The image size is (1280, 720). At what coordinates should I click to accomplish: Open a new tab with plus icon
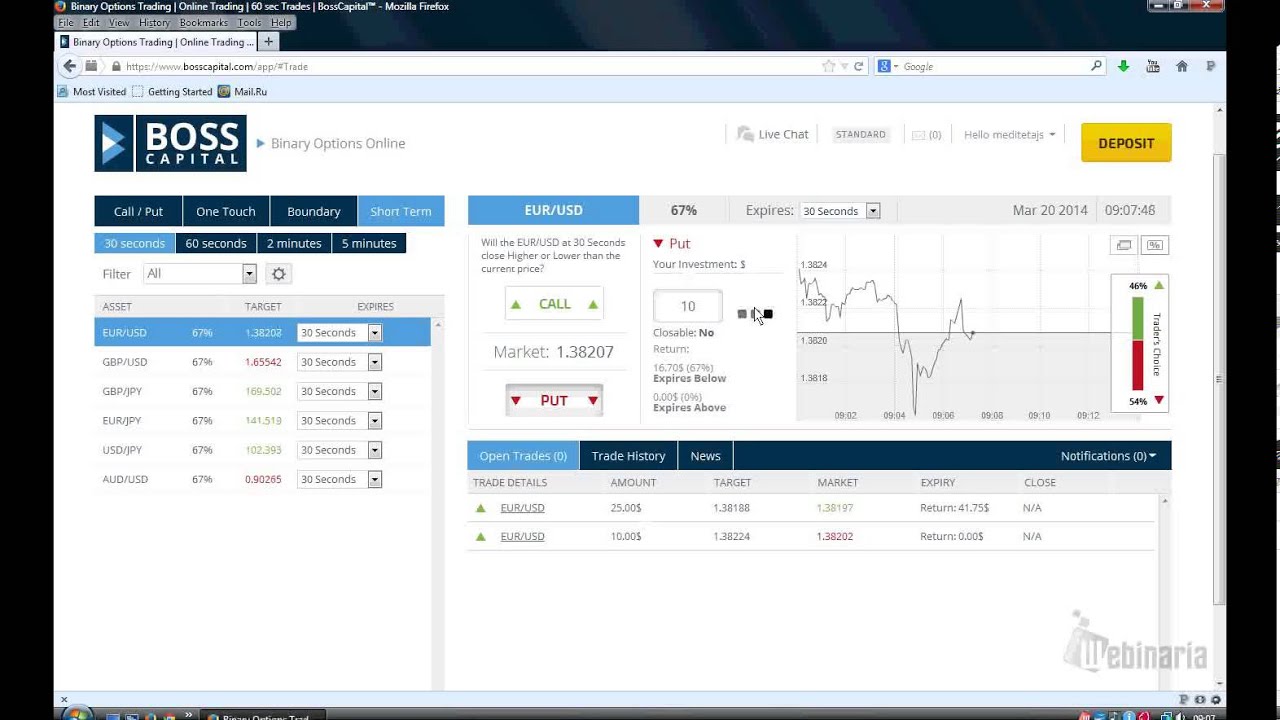[268, 42]
